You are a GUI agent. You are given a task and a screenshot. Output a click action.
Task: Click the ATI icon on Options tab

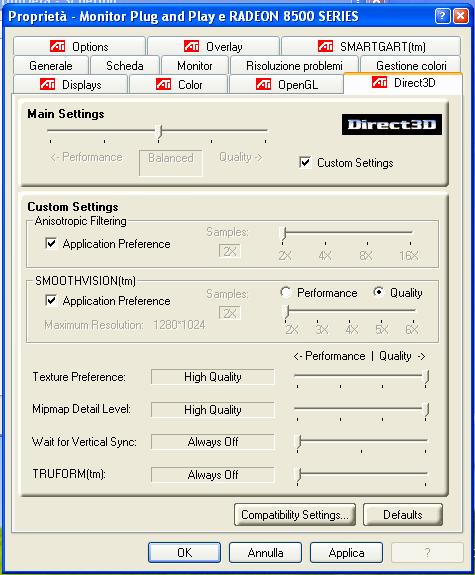coord(58,46)
